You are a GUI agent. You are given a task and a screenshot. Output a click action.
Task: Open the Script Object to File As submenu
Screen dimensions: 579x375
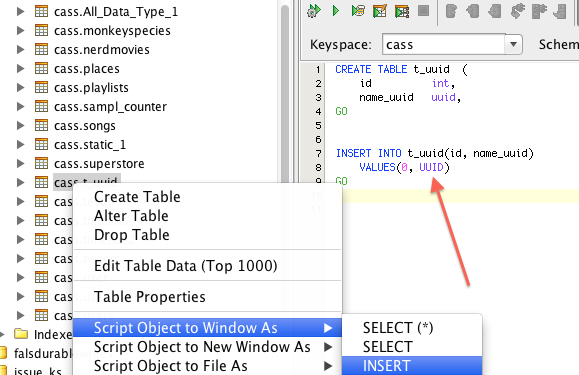207,366
